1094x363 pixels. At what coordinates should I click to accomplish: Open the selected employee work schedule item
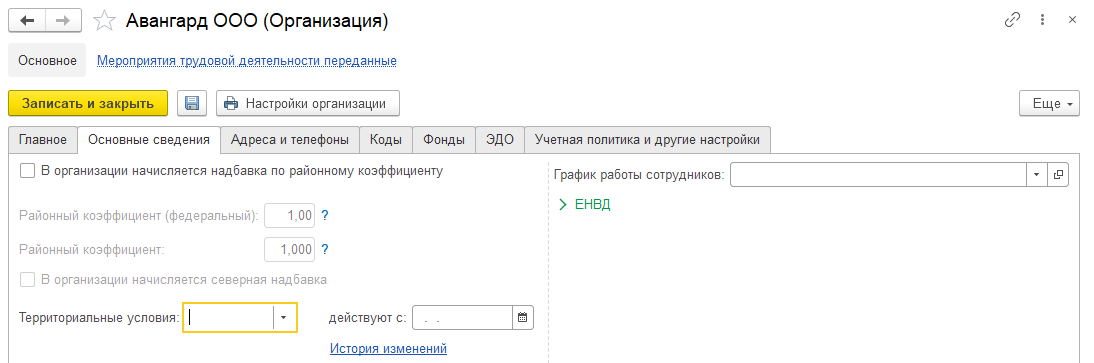1058,175
